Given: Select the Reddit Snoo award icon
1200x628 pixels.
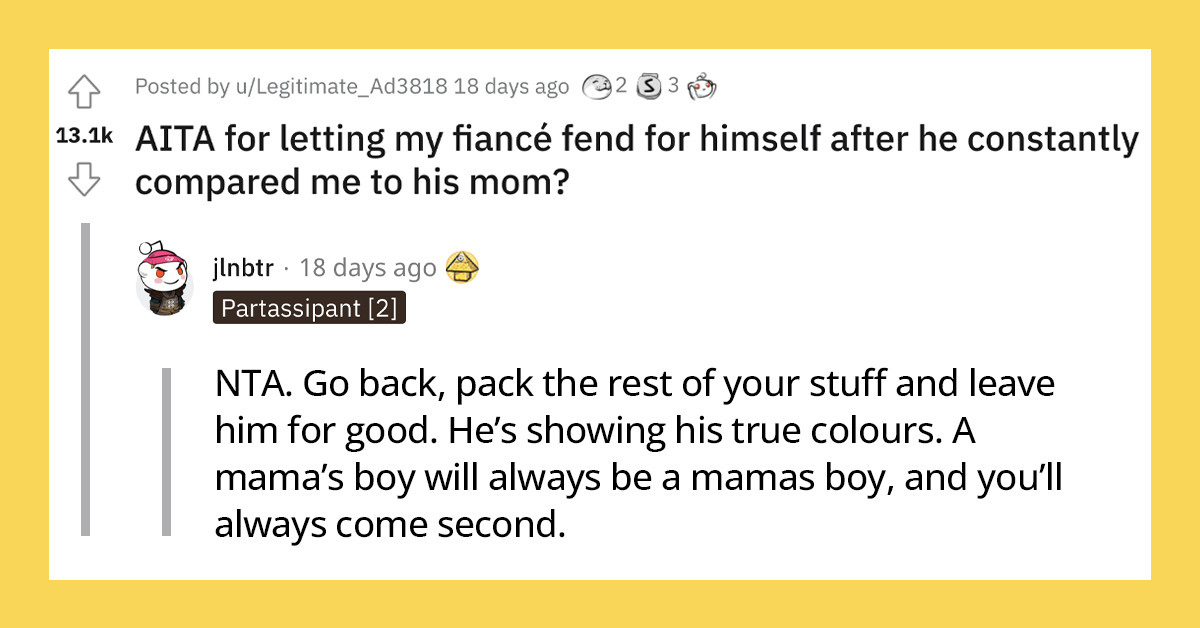Looking at the screenshot, I should pyautogui.click(x=702, y=88).
